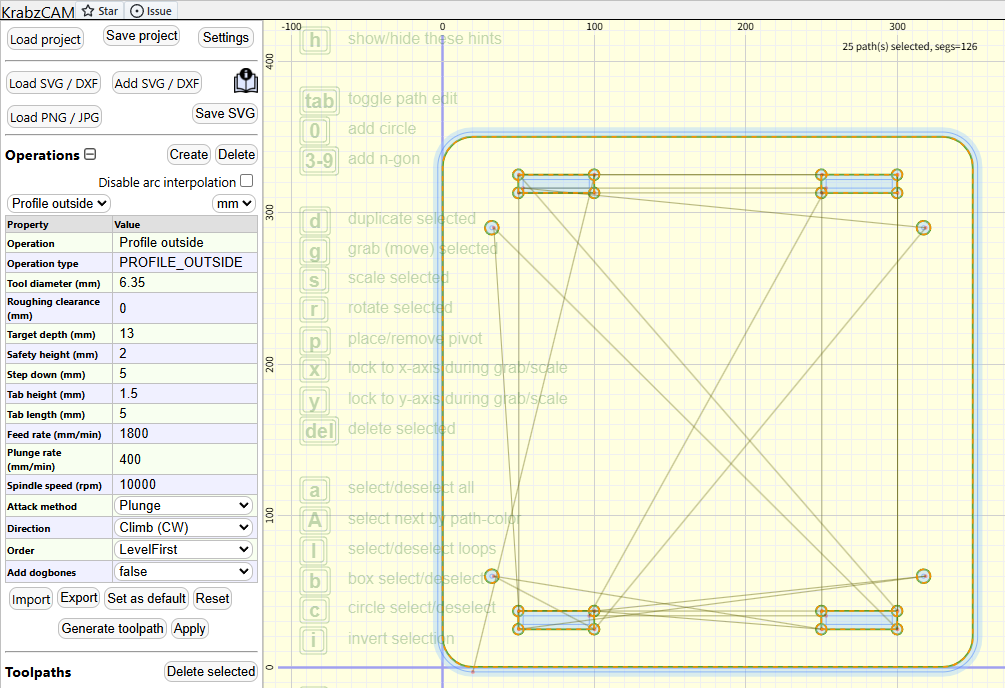Click the 'p' place pivot key icon

[315, 340]
